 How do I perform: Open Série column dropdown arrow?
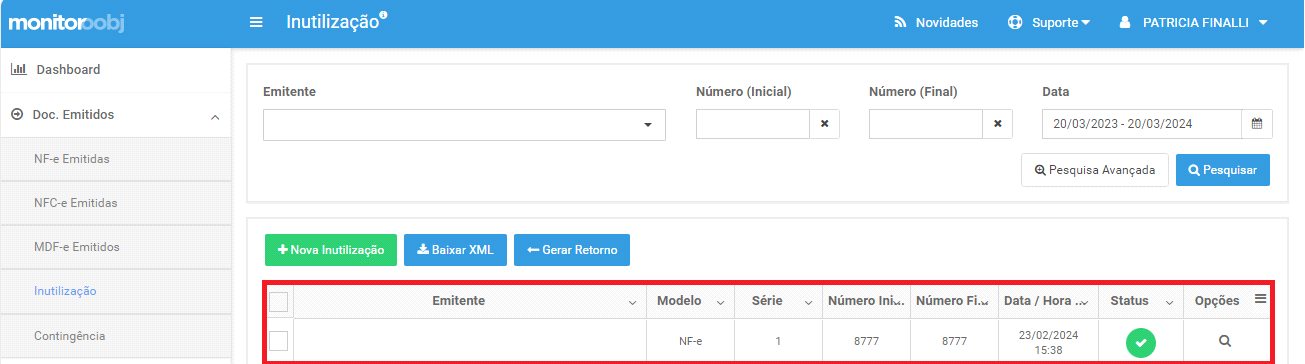(x=808, y=302)
